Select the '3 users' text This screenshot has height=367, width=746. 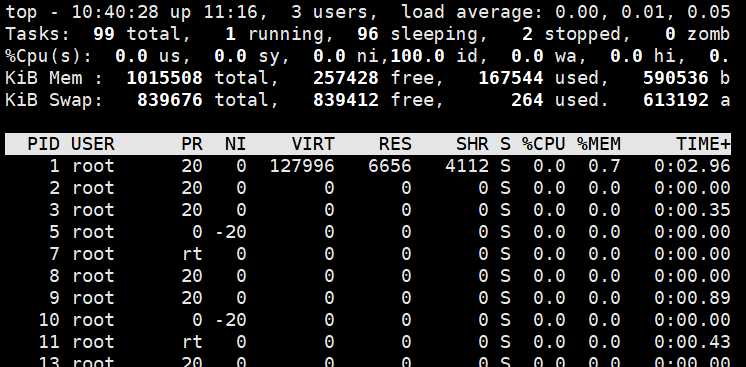point(333,12)
